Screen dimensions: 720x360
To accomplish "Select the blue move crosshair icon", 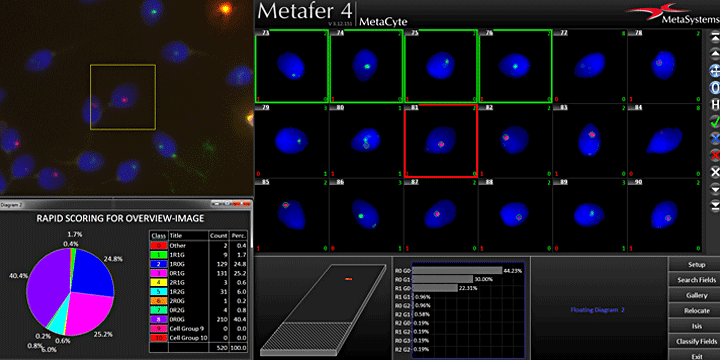I will (x=714, y=71).
